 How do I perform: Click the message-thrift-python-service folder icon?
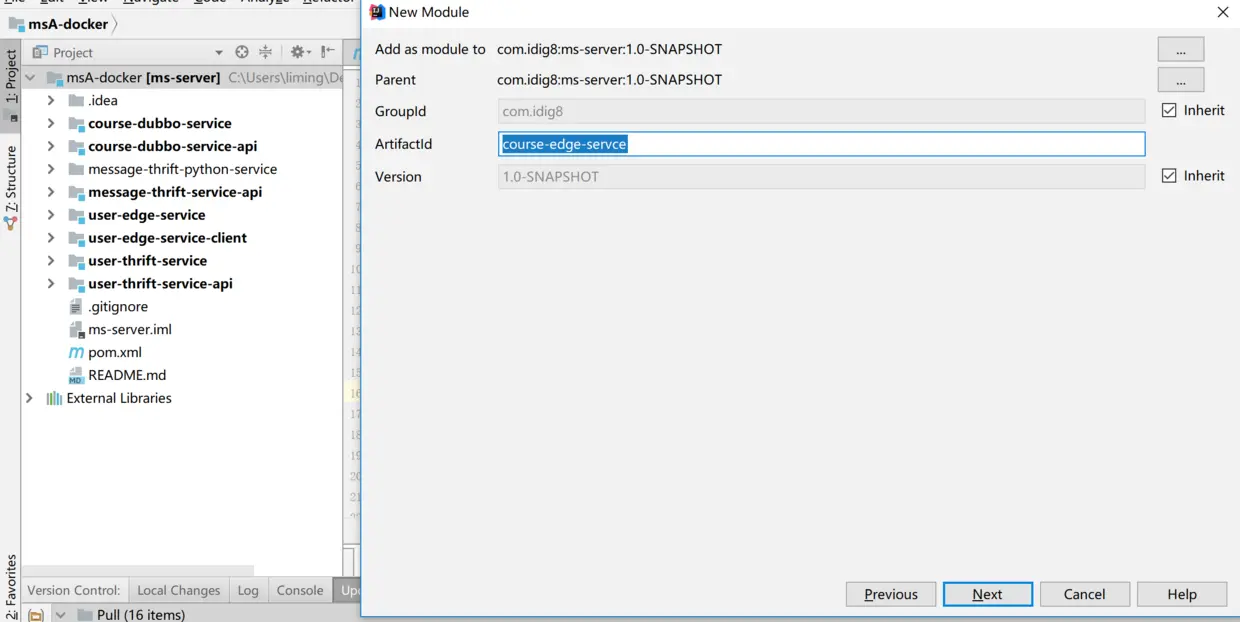(76, 169)
